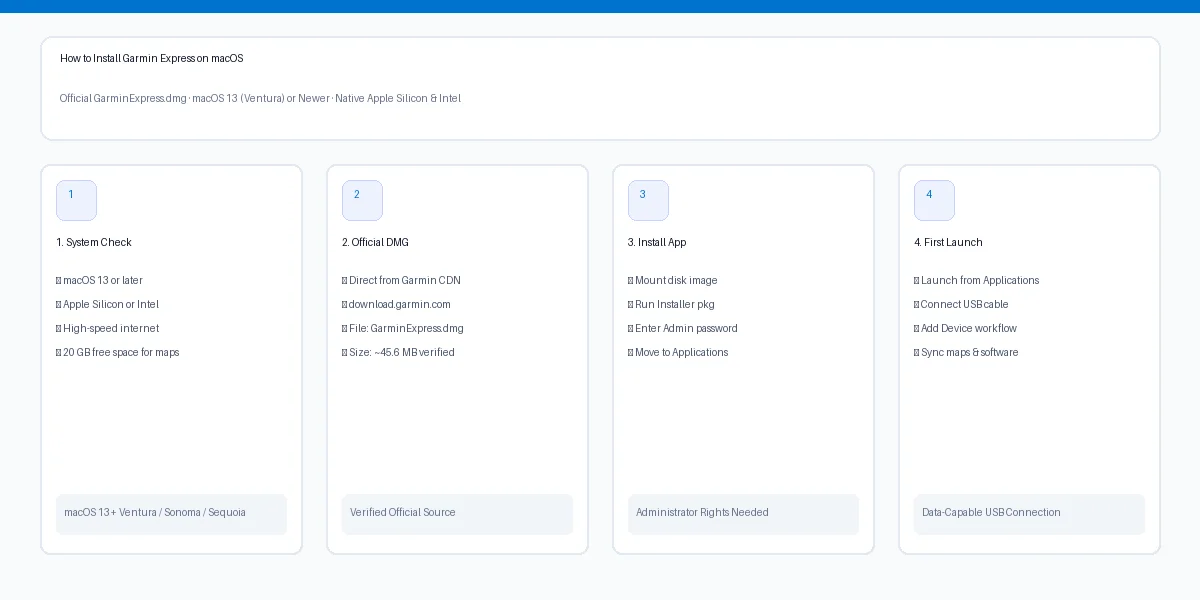The height and width of the screenshot is (600, 1200).
Task: Click 'Size: ~45.6 MB verified' bullet
Action: coord(398,352)
